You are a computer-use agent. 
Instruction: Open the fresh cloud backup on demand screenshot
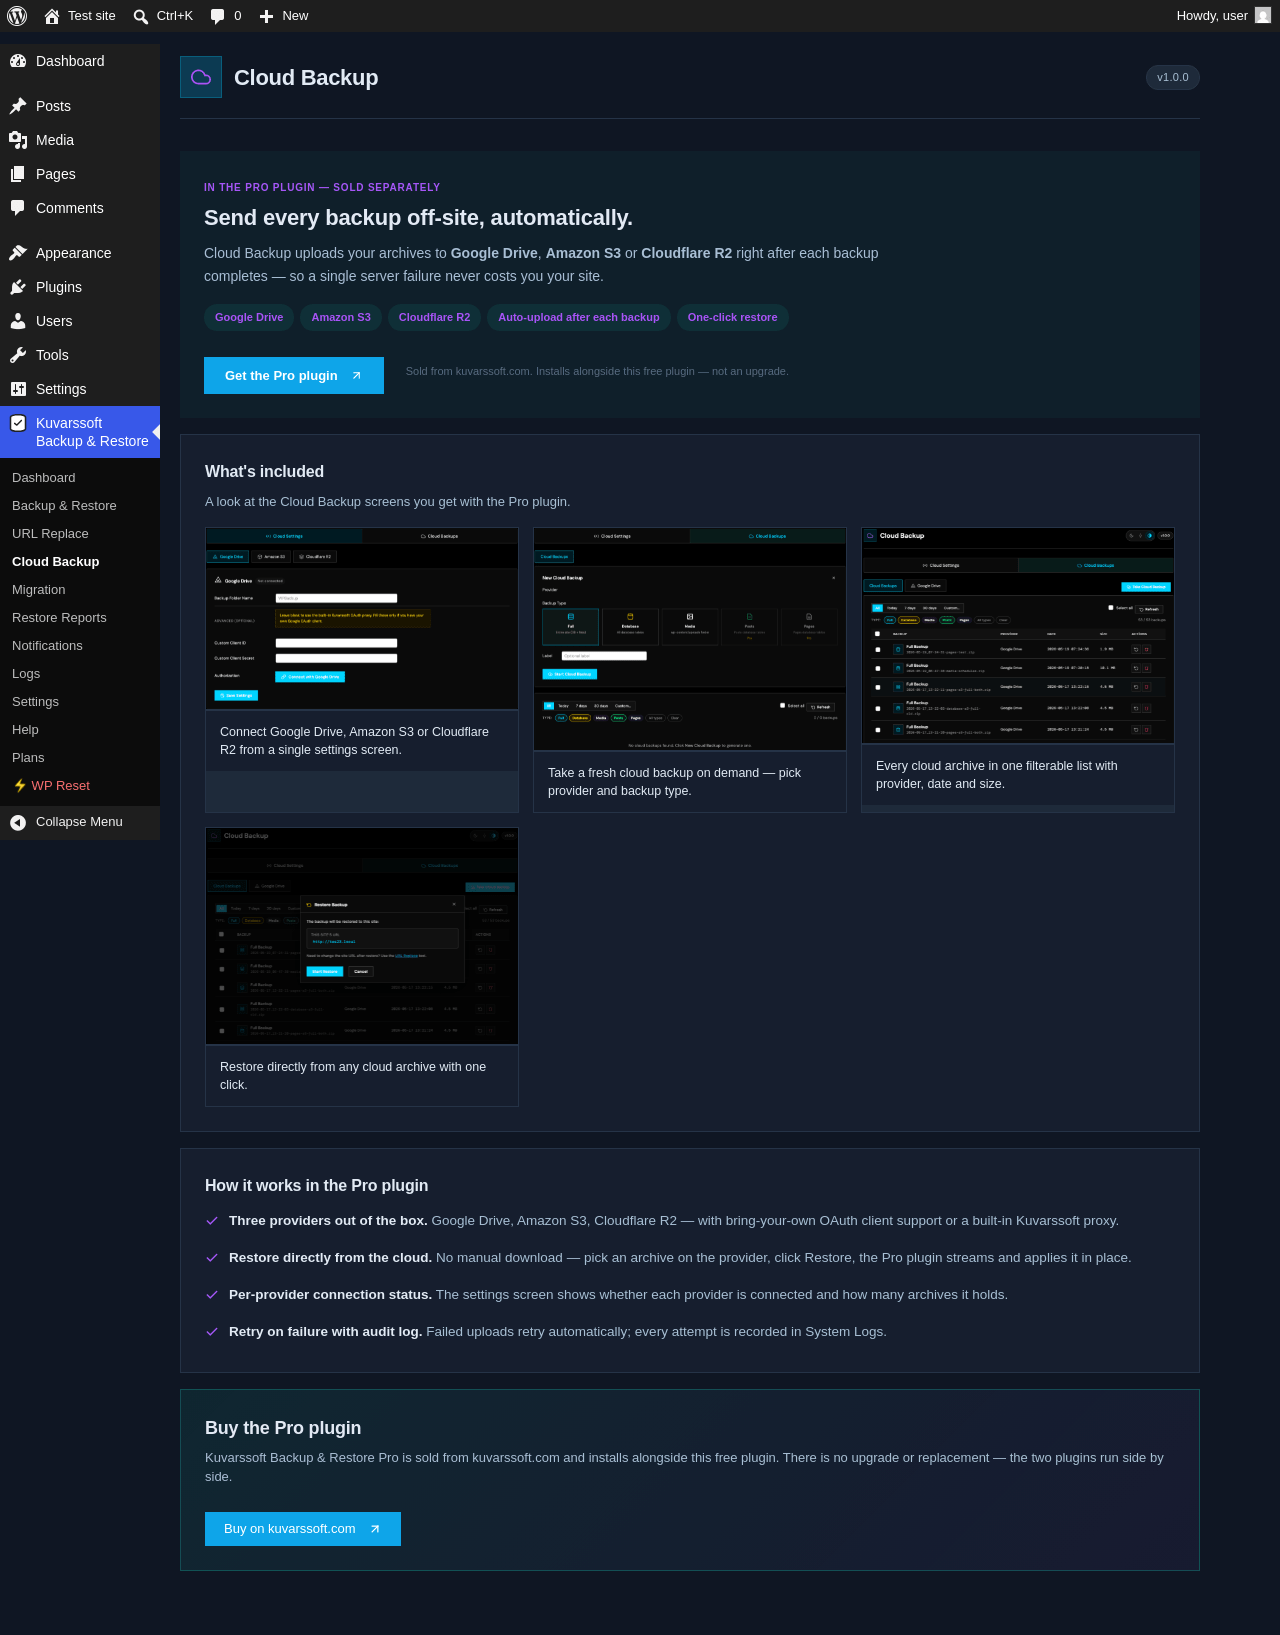[x=690, y=639]
